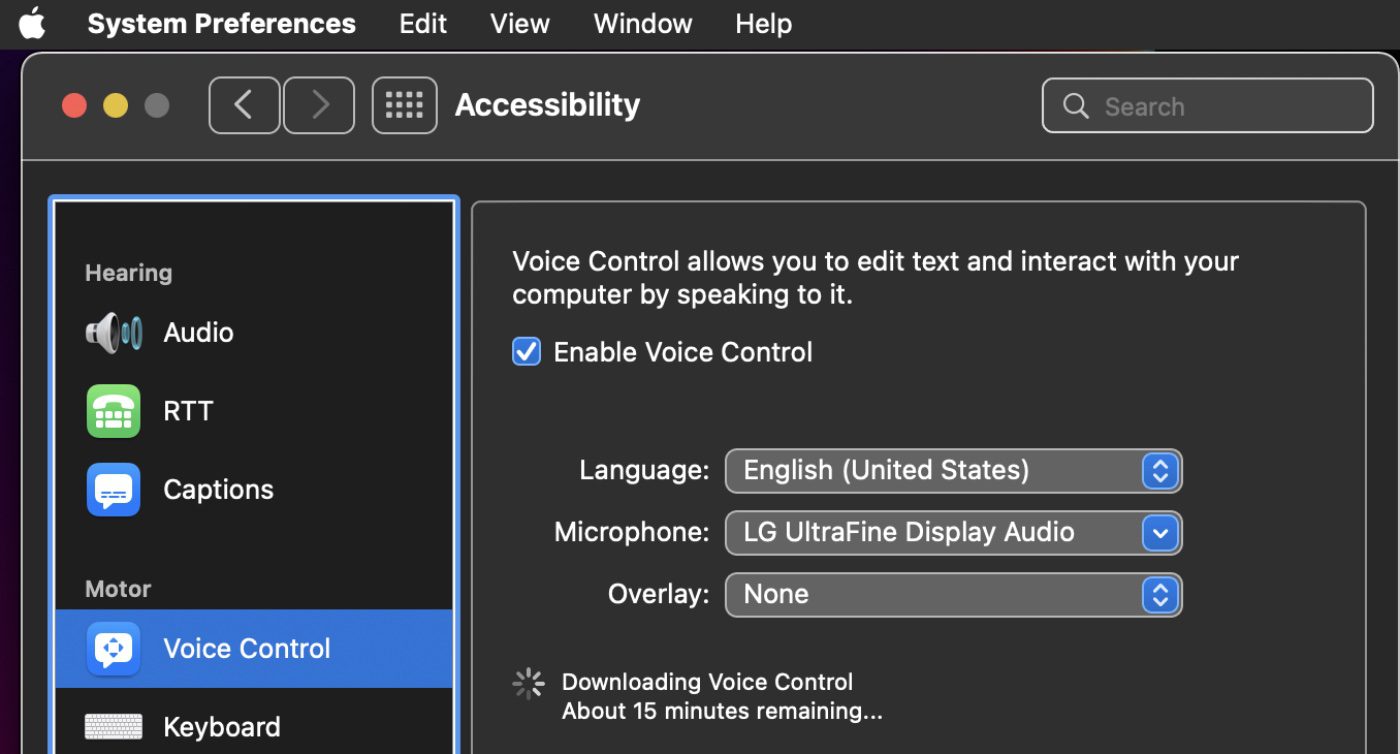Viewport: 1400px width, 754px height.
Task: Open the Overlay dropdown set to None
Action: coord(953,595)
